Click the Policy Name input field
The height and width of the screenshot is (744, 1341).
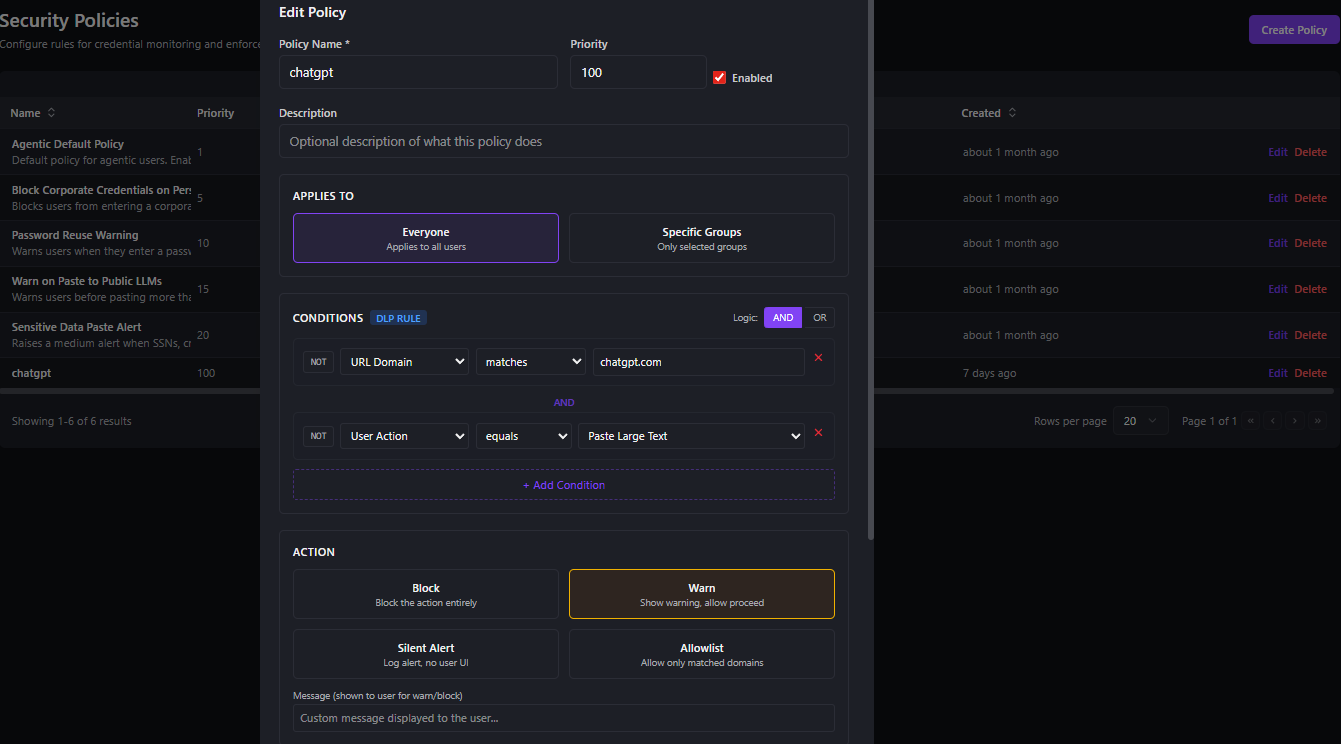(x=418, y=72)
